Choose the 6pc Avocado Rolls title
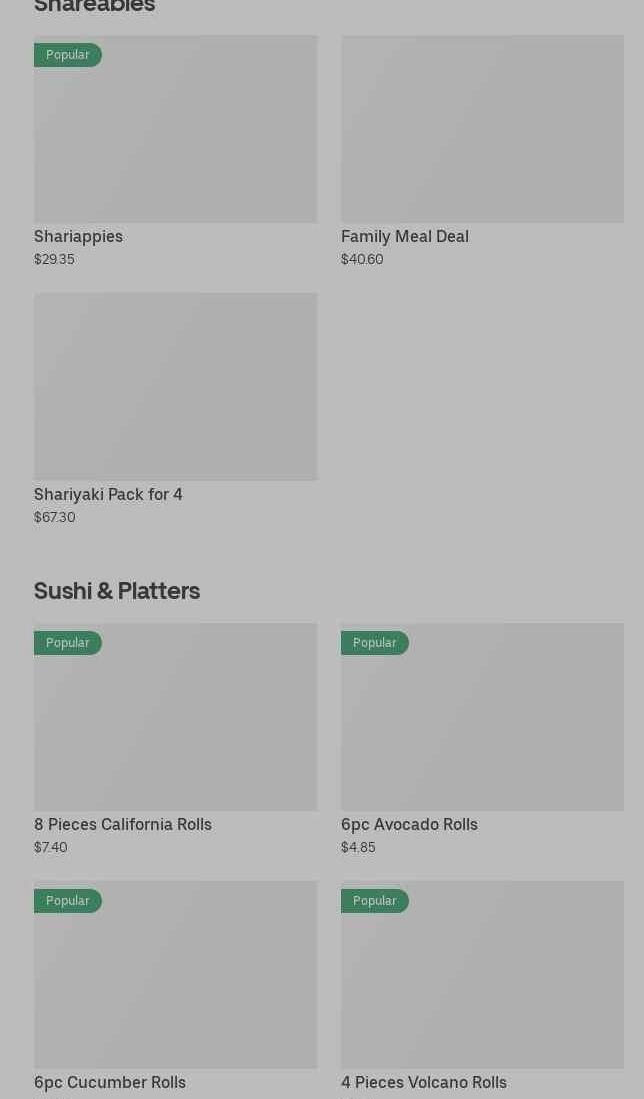Screen dimensions: 644x1099 pyautogui.click(x=409, y=824)
